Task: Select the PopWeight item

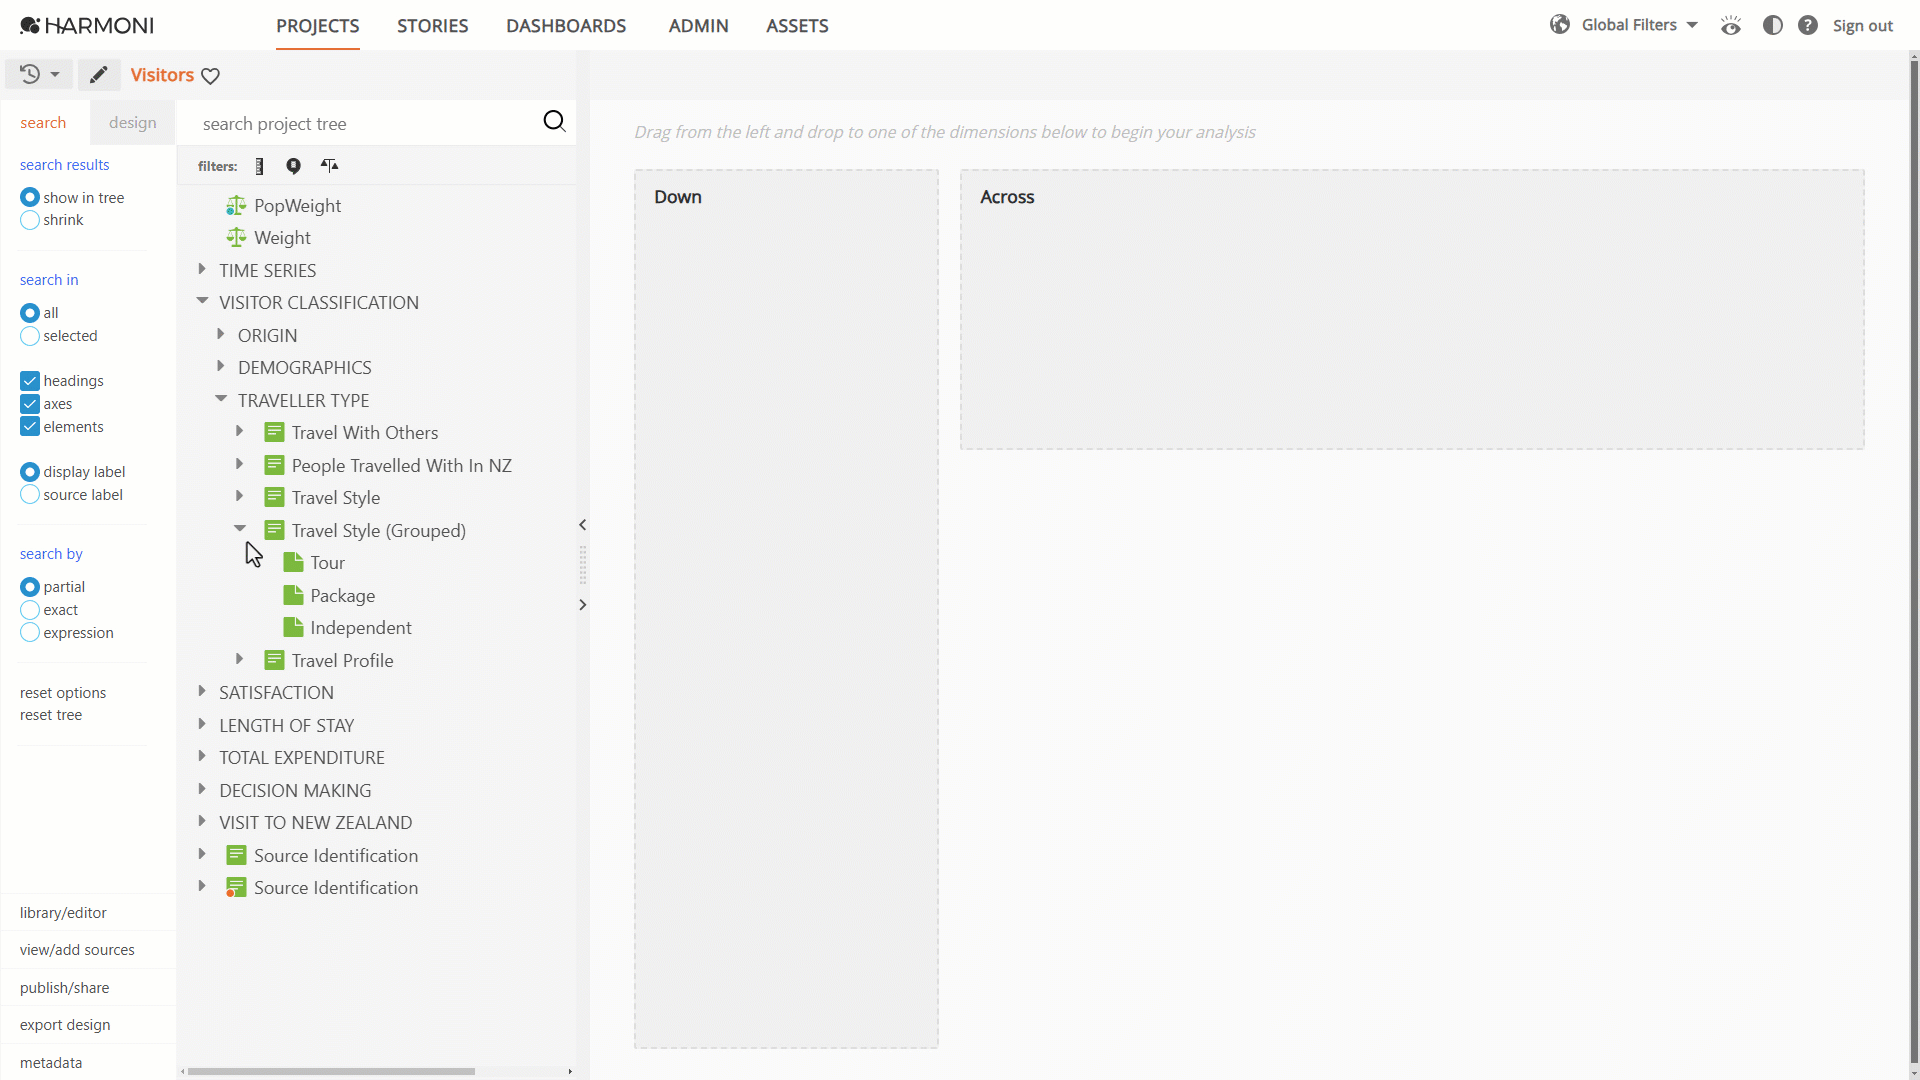Action: pyautogui.click(x=297, y=206)
